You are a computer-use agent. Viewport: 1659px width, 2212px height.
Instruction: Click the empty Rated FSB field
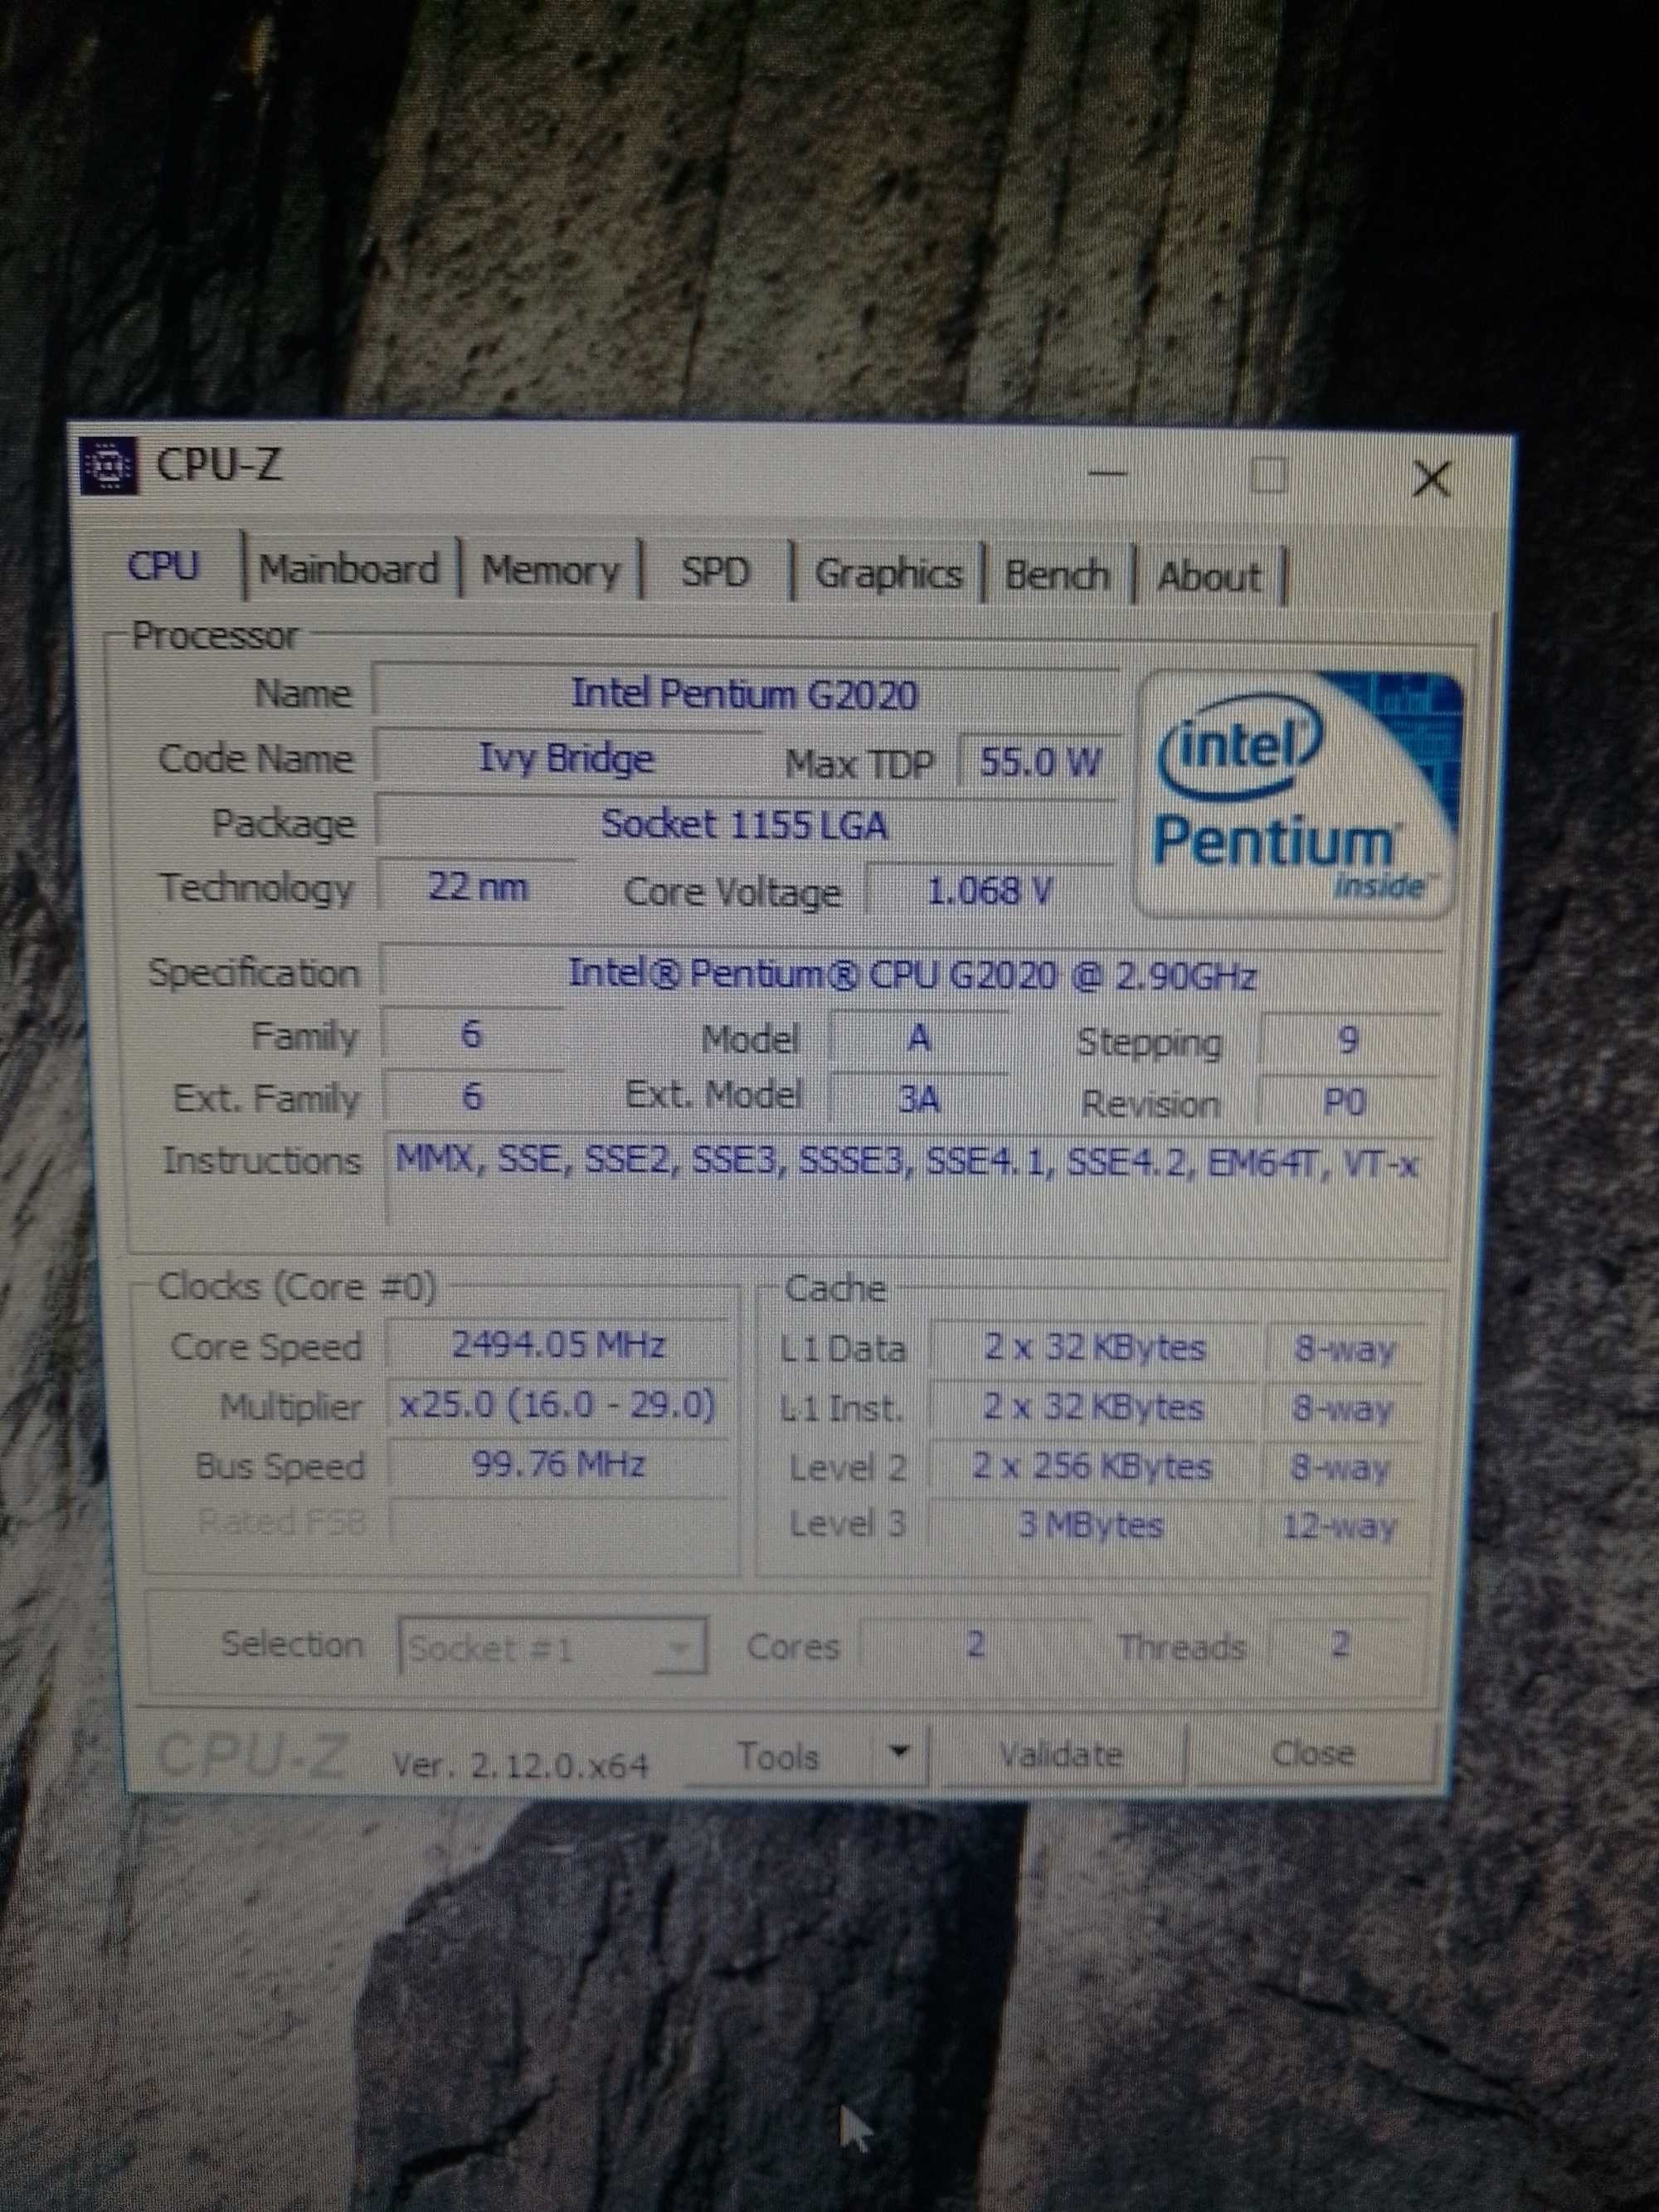[560, 1523]
